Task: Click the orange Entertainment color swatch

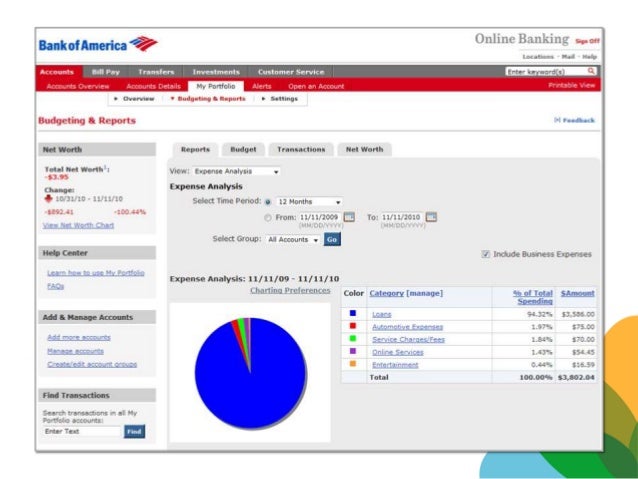Action: (353, 363)
